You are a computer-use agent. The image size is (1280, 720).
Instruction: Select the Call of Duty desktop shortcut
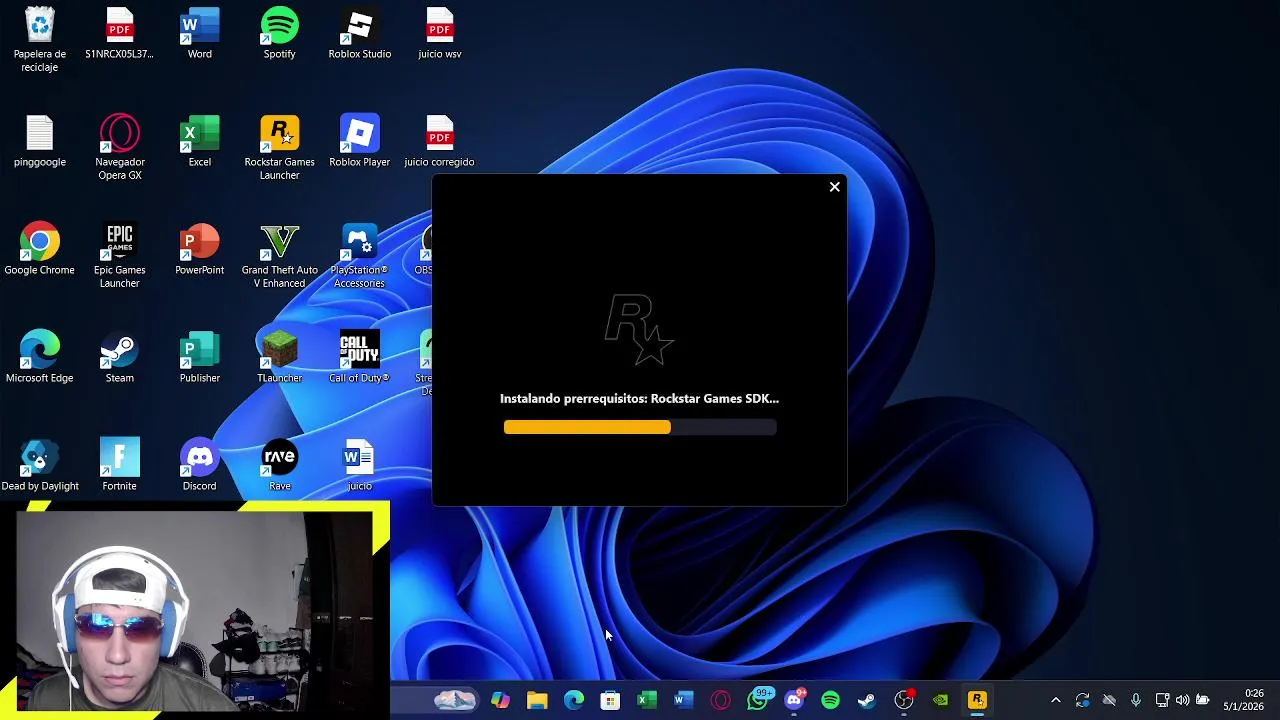[359, 357]
